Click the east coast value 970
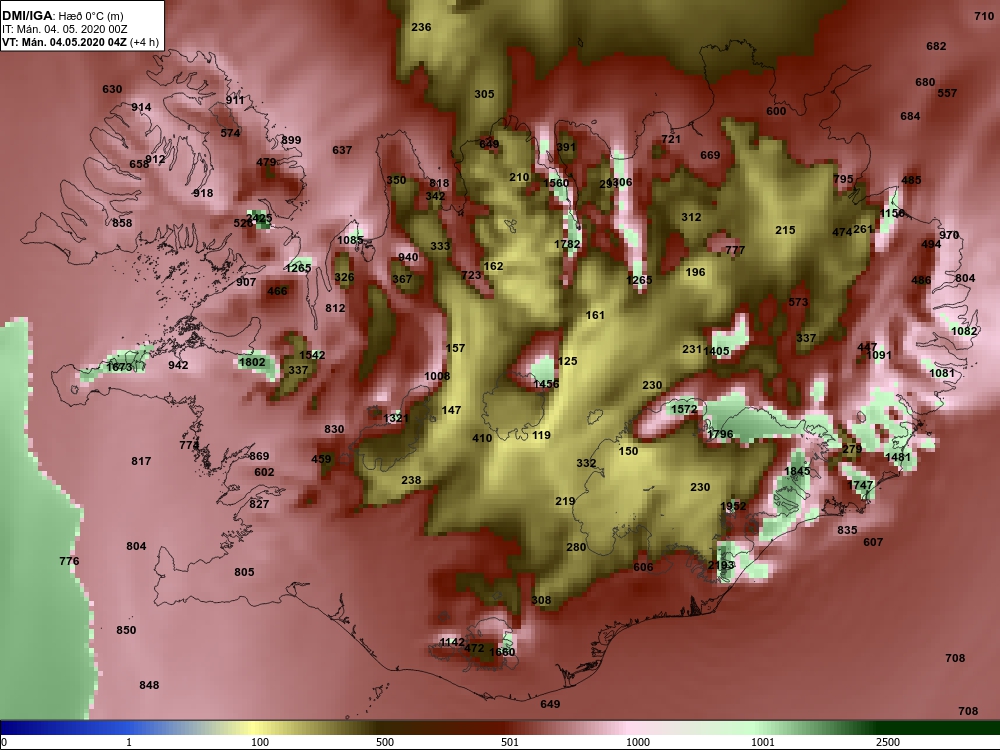This screenshot has width=1000, height=750. pos(949,235)
